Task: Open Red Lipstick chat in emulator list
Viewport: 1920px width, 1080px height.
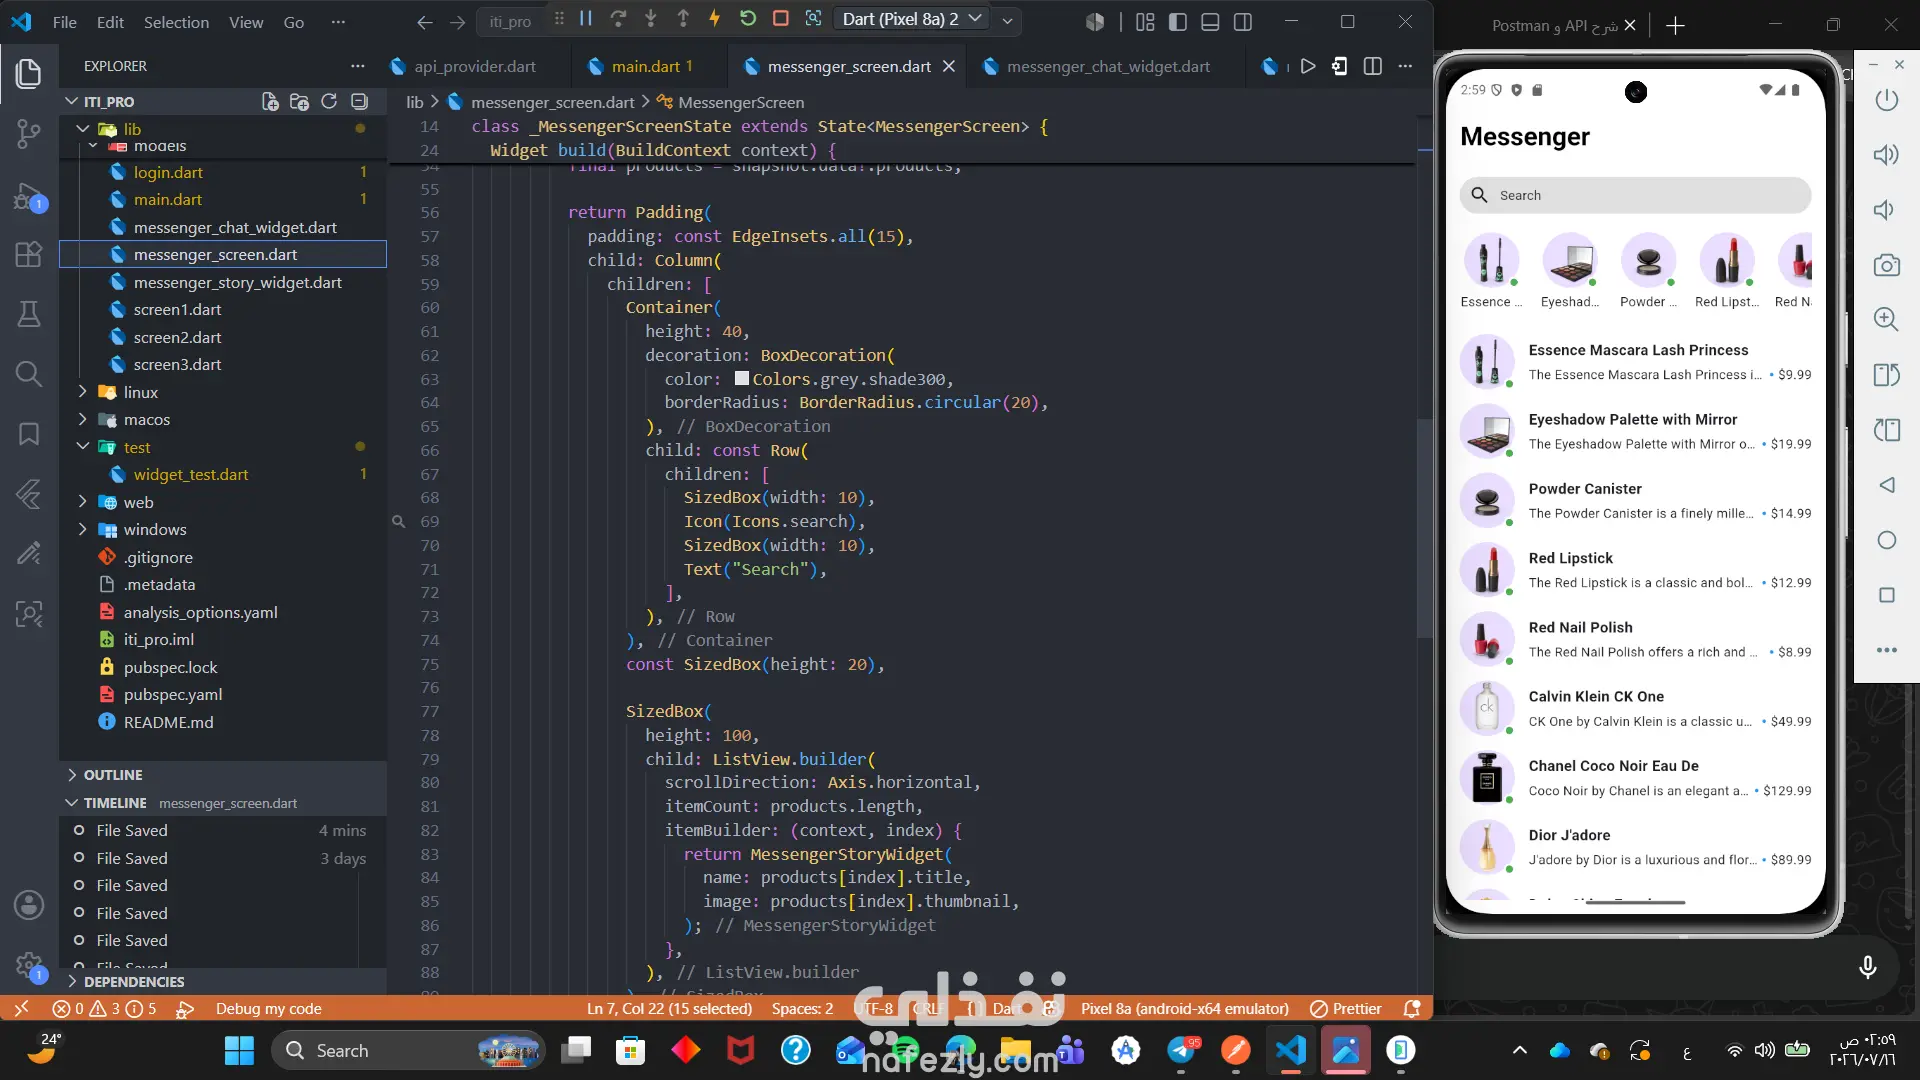Action: [1635, 570]
